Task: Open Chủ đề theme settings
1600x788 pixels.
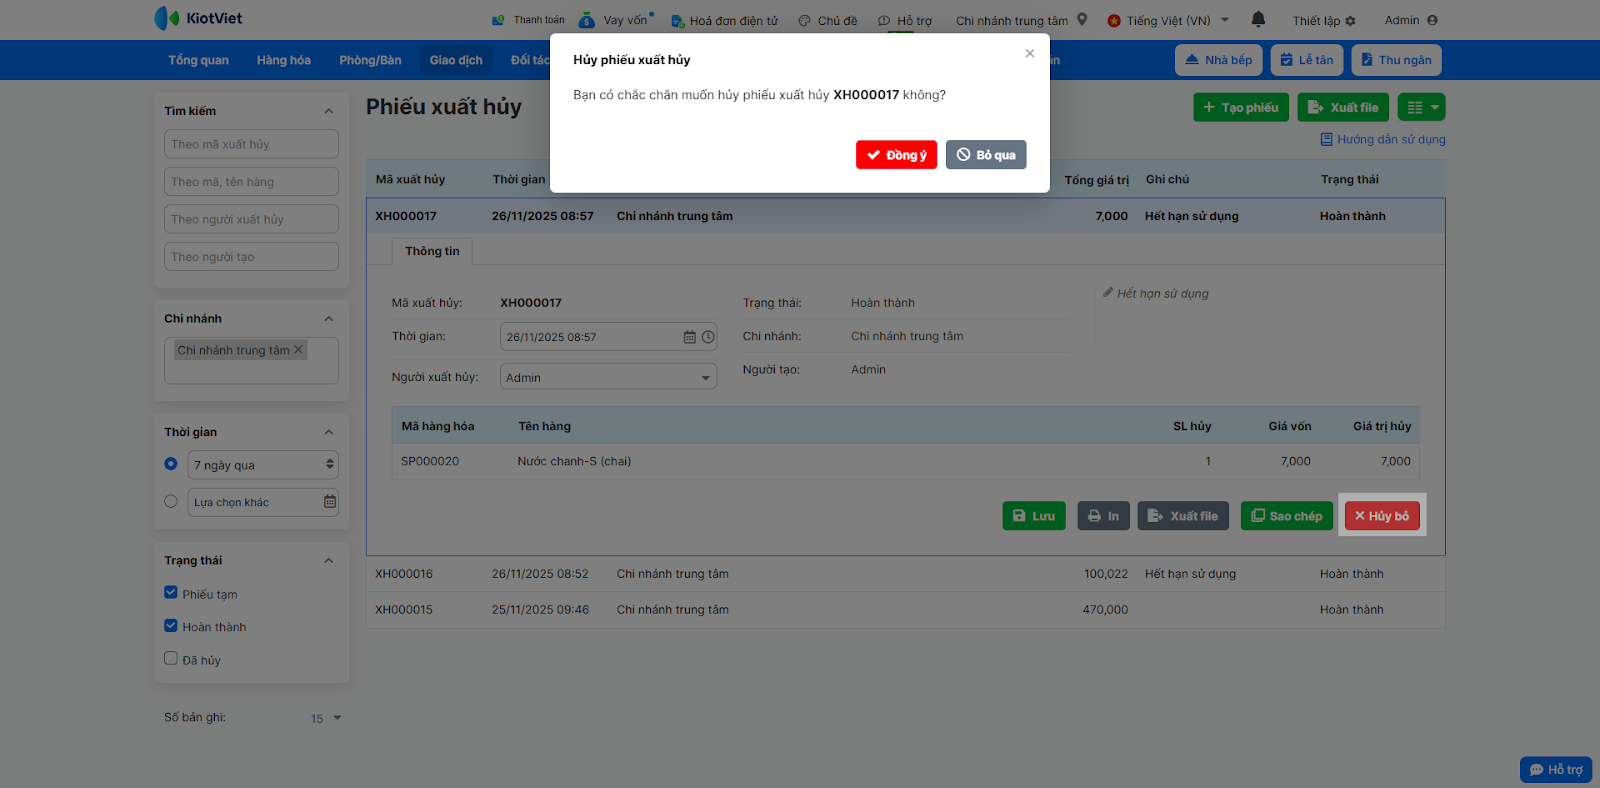Action: pos(827,20)
